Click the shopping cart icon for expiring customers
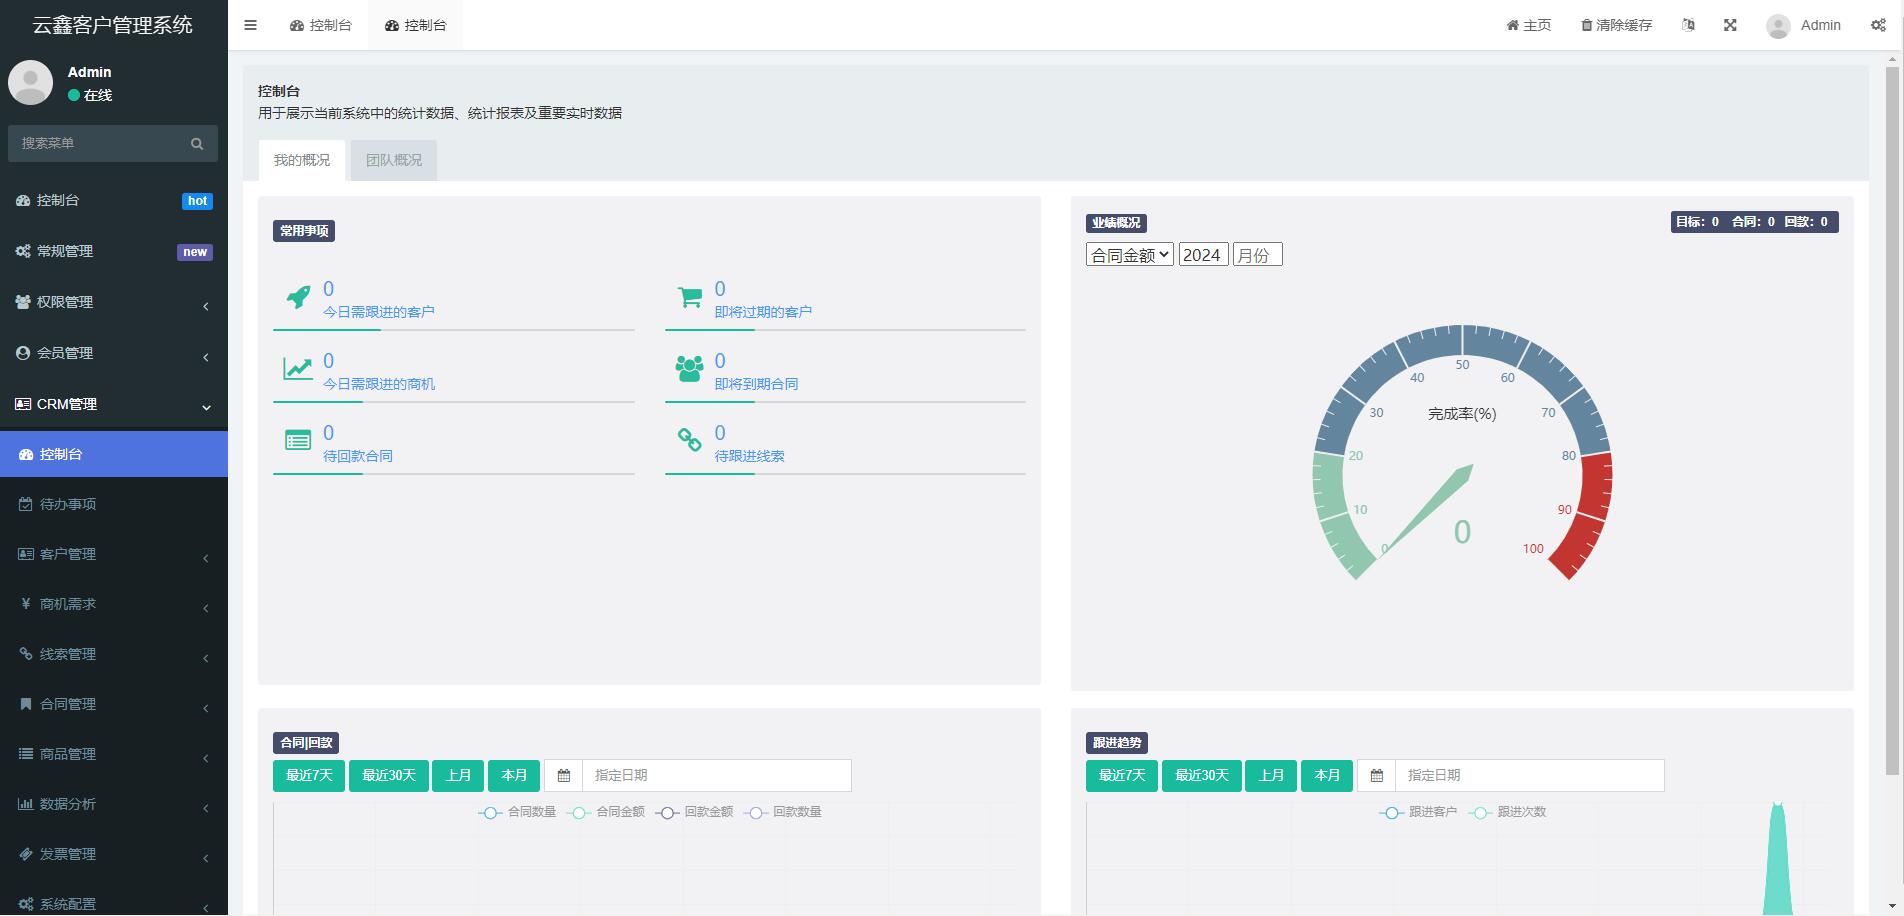 [x=689, y=297]
